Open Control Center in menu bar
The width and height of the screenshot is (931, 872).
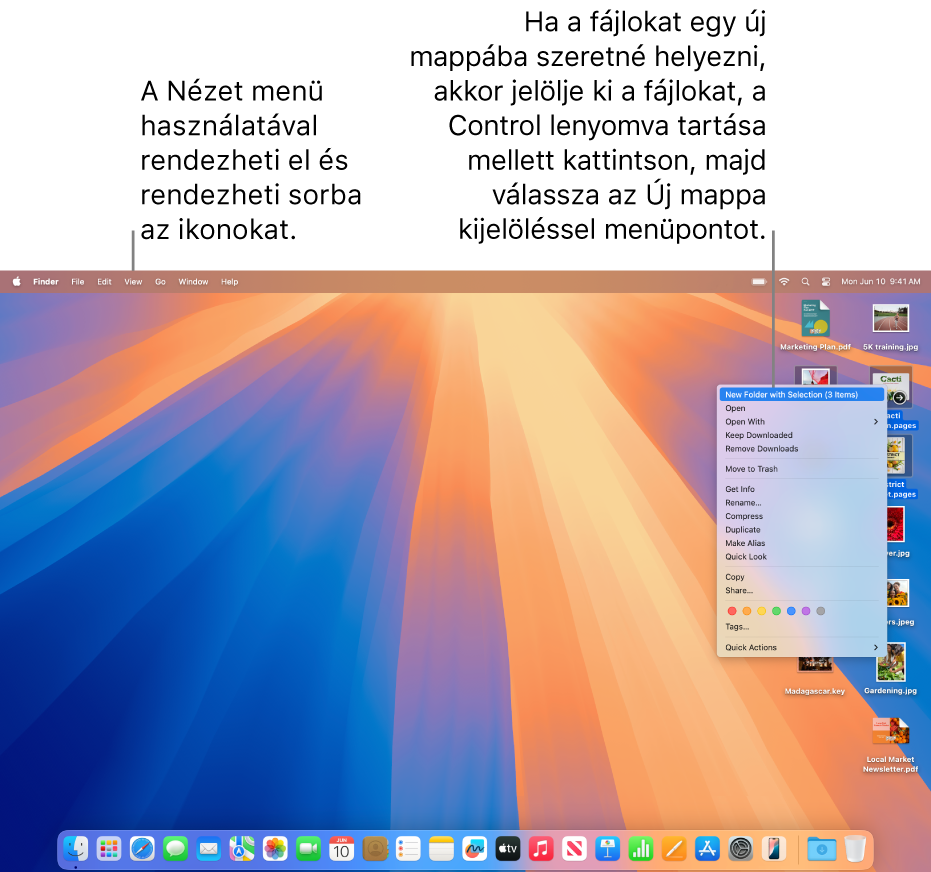point(826,282)
